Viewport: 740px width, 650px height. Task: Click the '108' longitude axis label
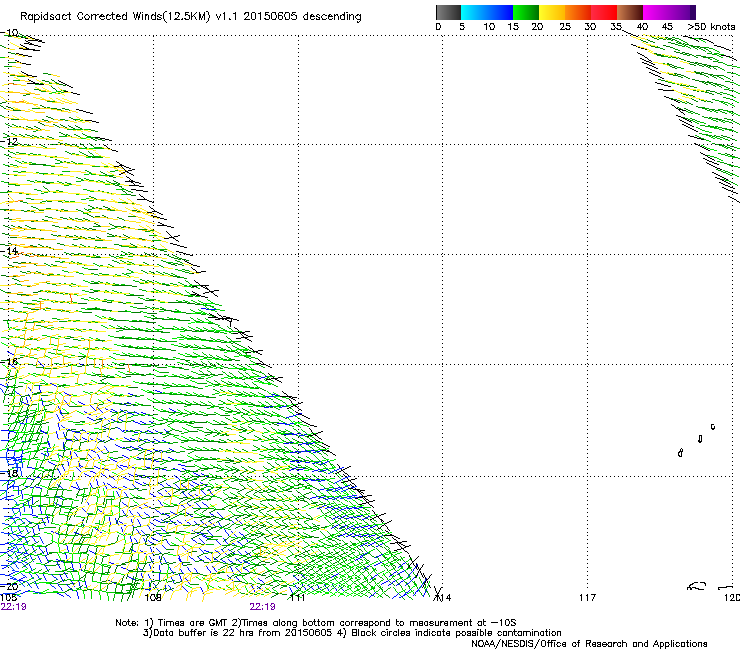click(153, 598)
